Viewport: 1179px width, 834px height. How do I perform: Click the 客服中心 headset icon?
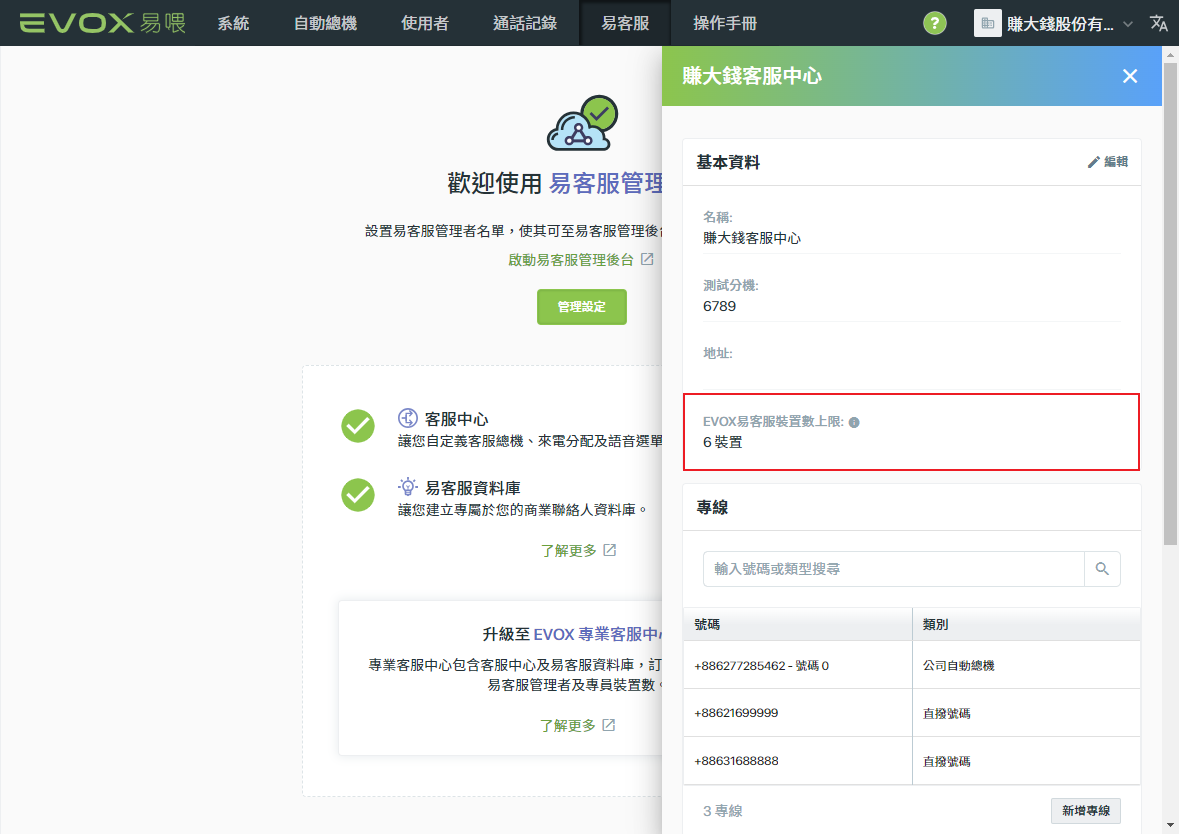(408, 418)
